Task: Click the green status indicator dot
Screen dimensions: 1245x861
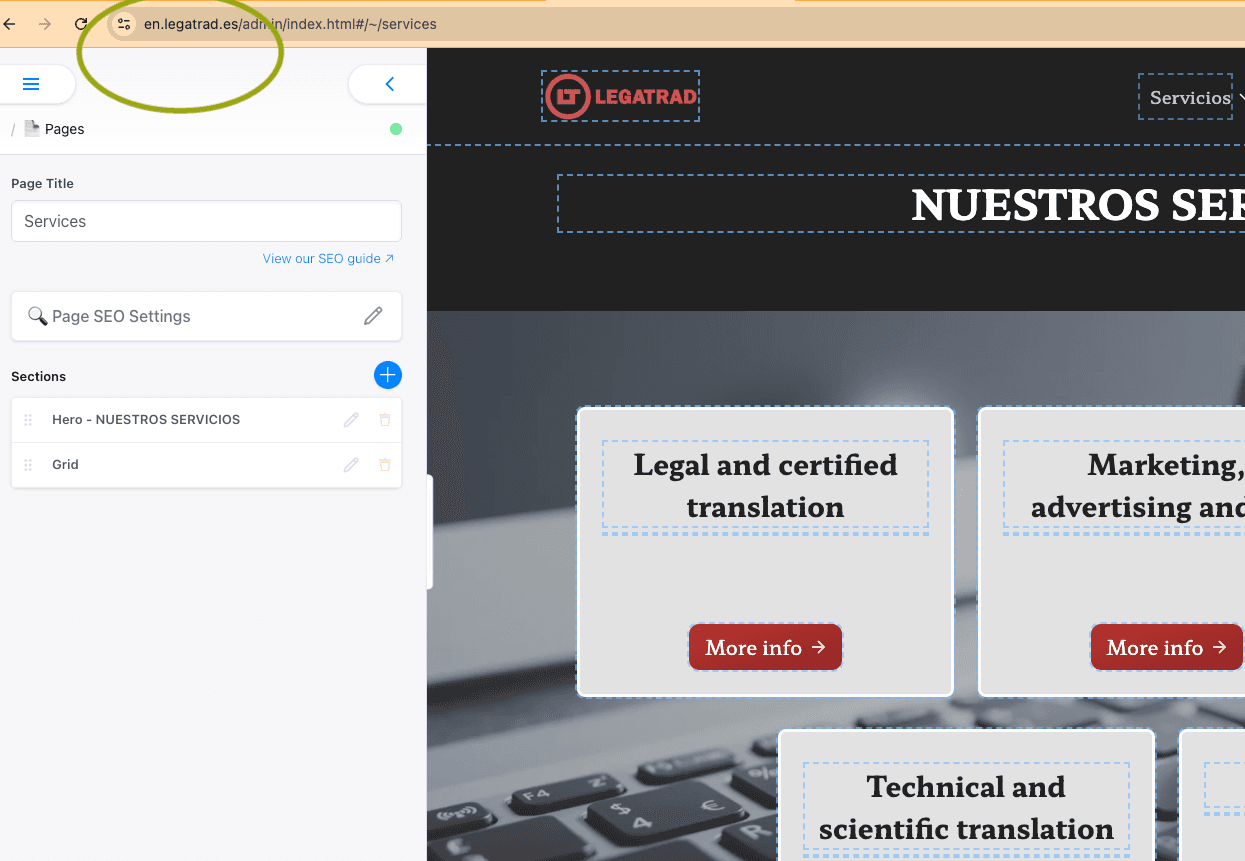Action: point(396,129)
